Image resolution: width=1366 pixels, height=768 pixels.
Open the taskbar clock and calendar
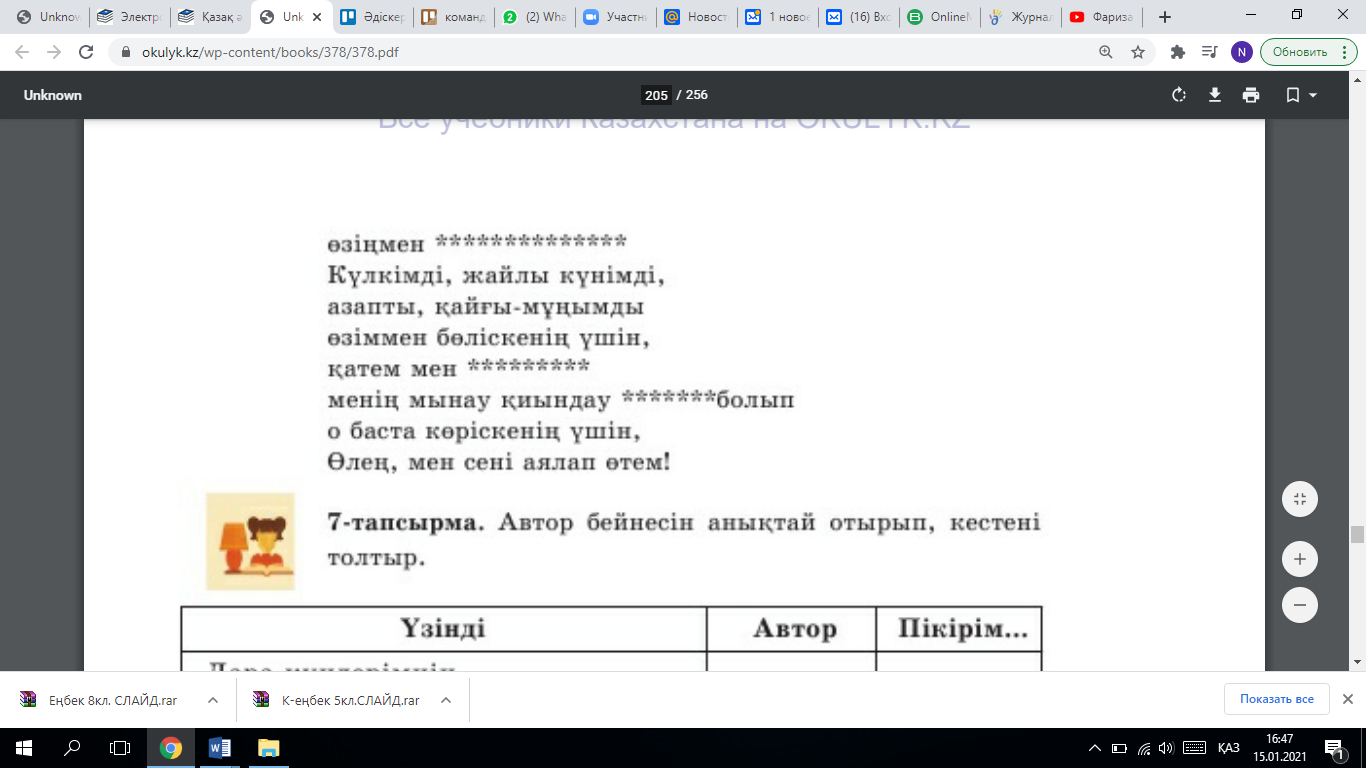coord(1280,747)
